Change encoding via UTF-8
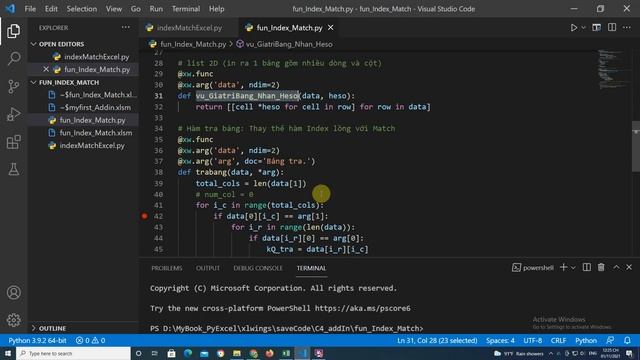The image size is (640, 360). [533, 340]
